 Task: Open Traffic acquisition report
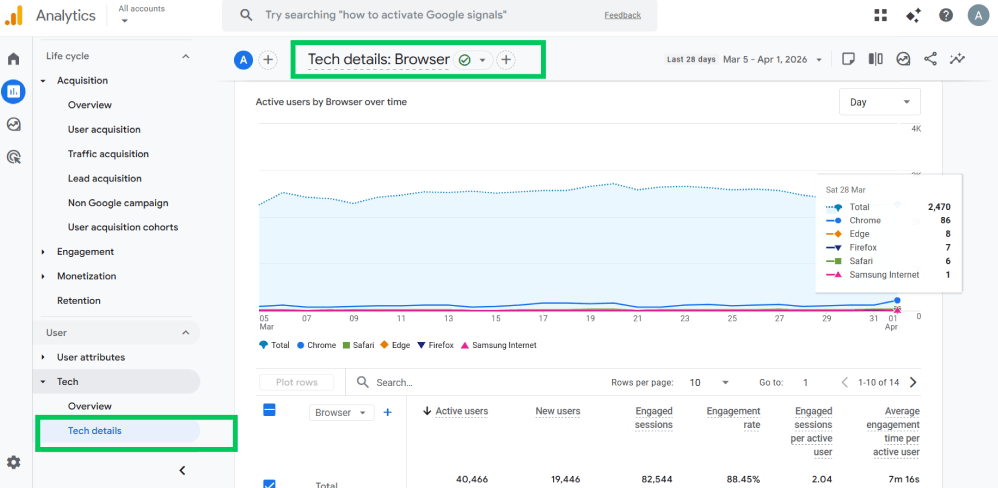coord(108,154)
